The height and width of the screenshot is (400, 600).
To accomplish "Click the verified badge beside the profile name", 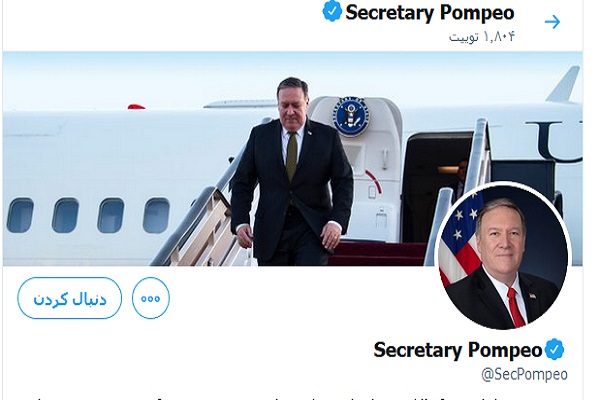I will click(x=554, y=350).
